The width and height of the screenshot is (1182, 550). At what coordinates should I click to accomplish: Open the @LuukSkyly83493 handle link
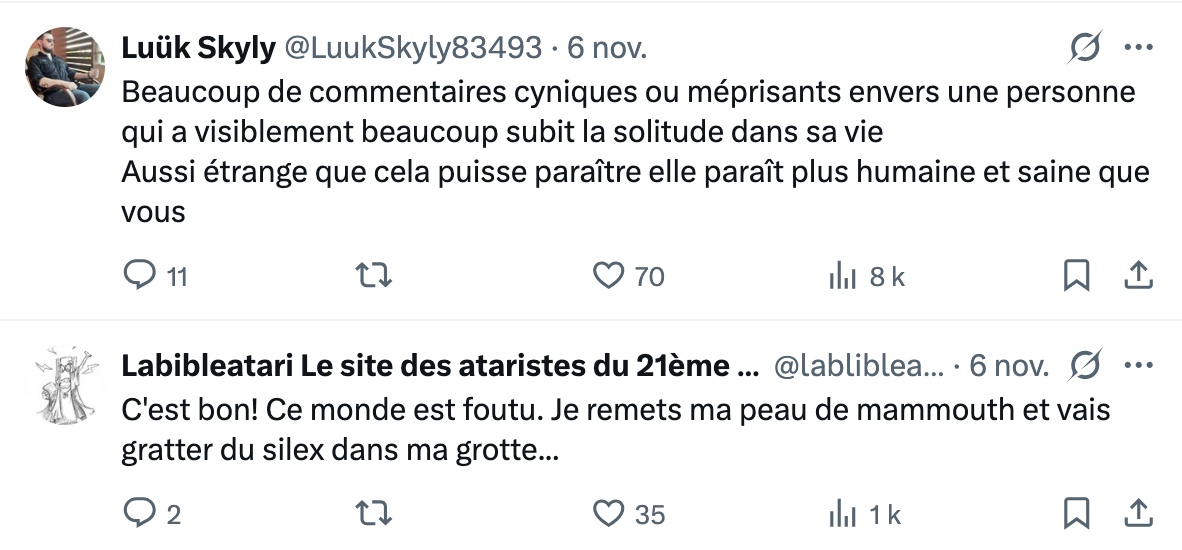click(414, 47)
